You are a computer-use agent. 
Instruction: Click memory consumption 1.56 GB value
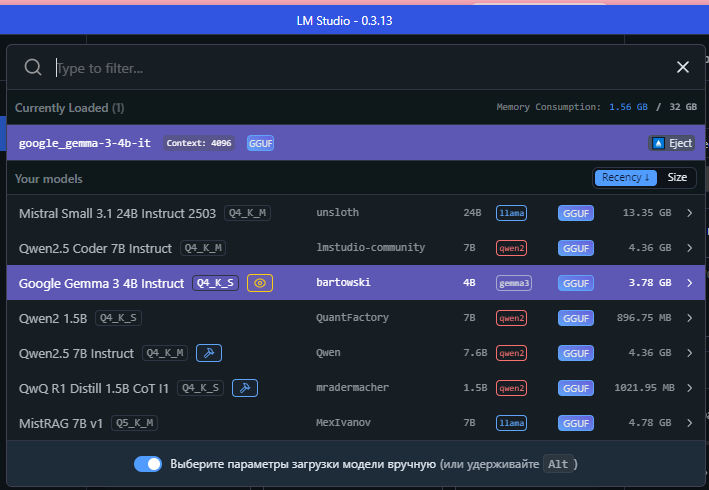click(x=628, y=107)
